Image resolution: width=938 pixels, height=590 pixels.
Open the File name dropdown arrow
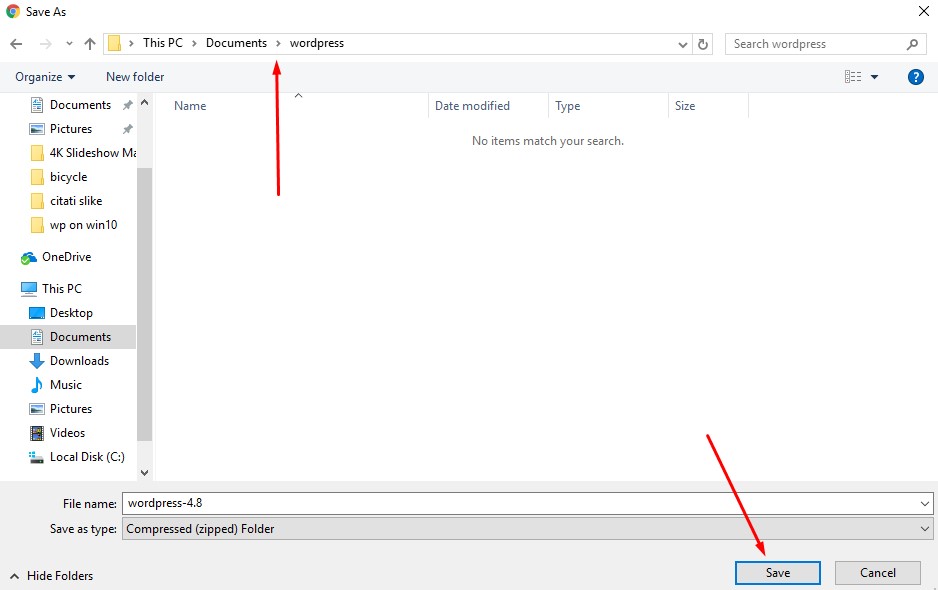(925, 504)
